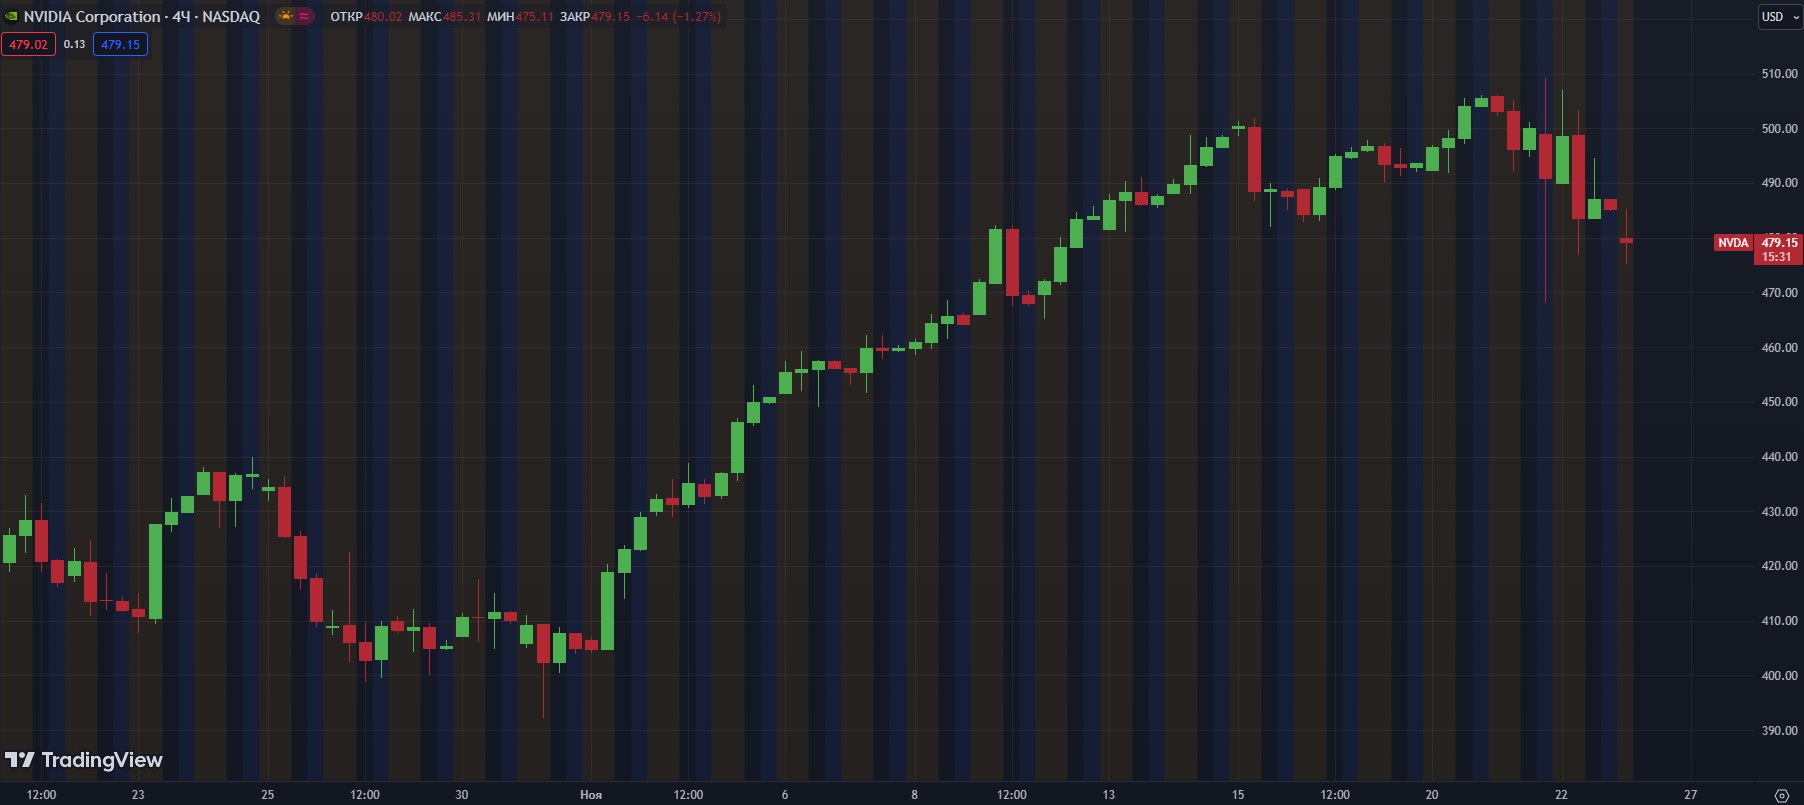Click the МАКС 485.31 high value
Screen dimensions: 1804x805
coord(444,16)
